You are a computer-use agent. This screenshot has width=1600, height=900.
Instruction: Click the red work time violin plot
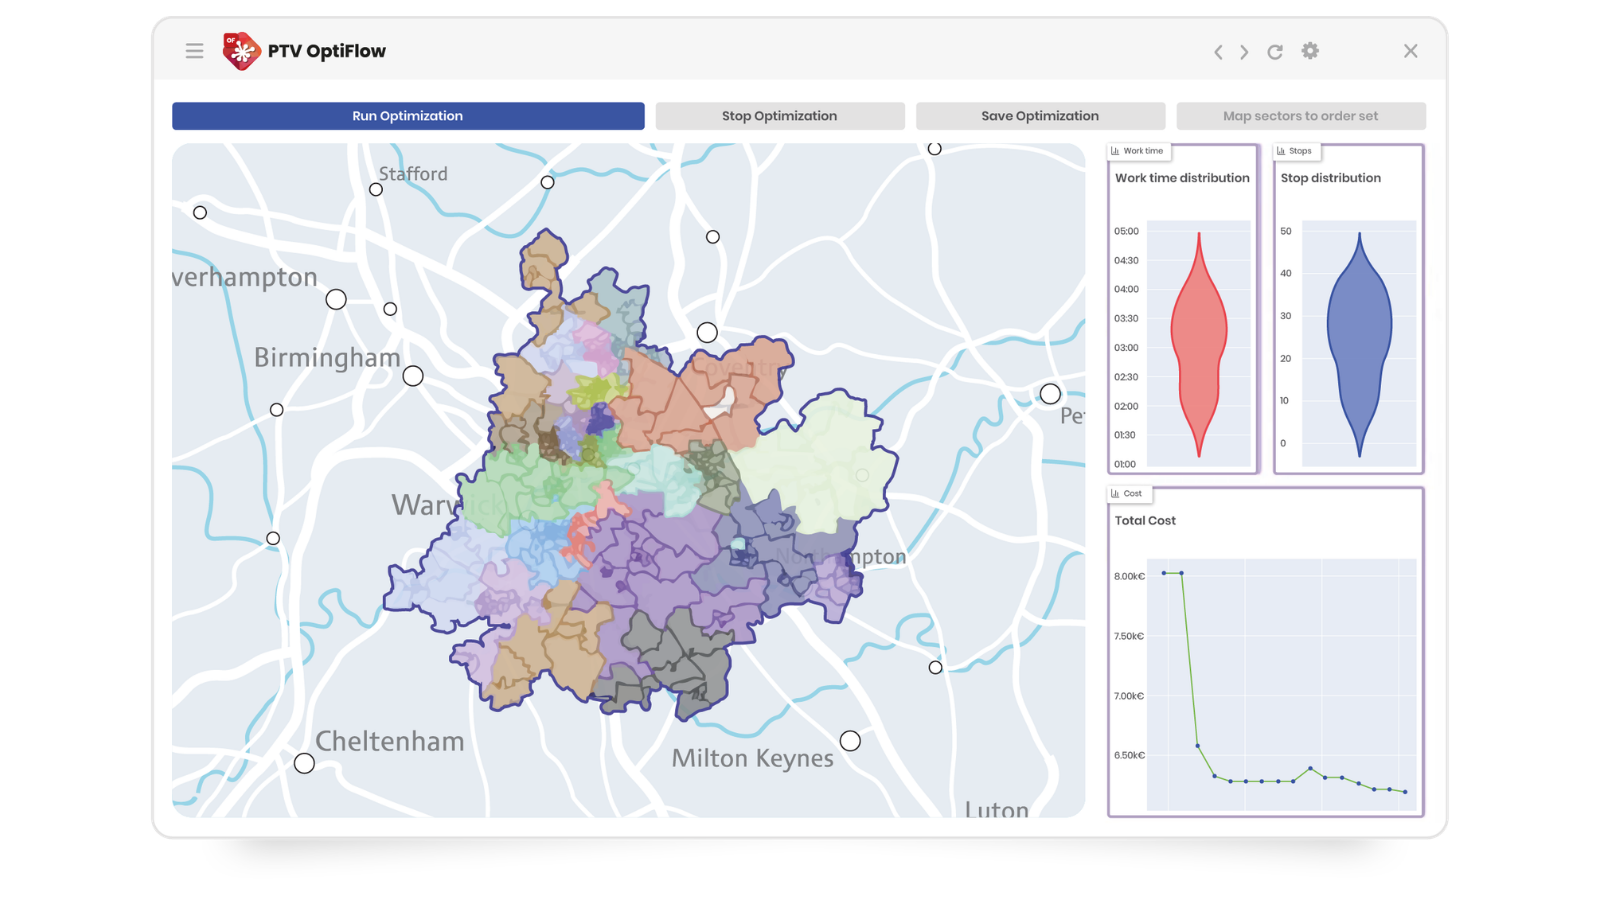pyautogui.click(x=1199, y=345)
